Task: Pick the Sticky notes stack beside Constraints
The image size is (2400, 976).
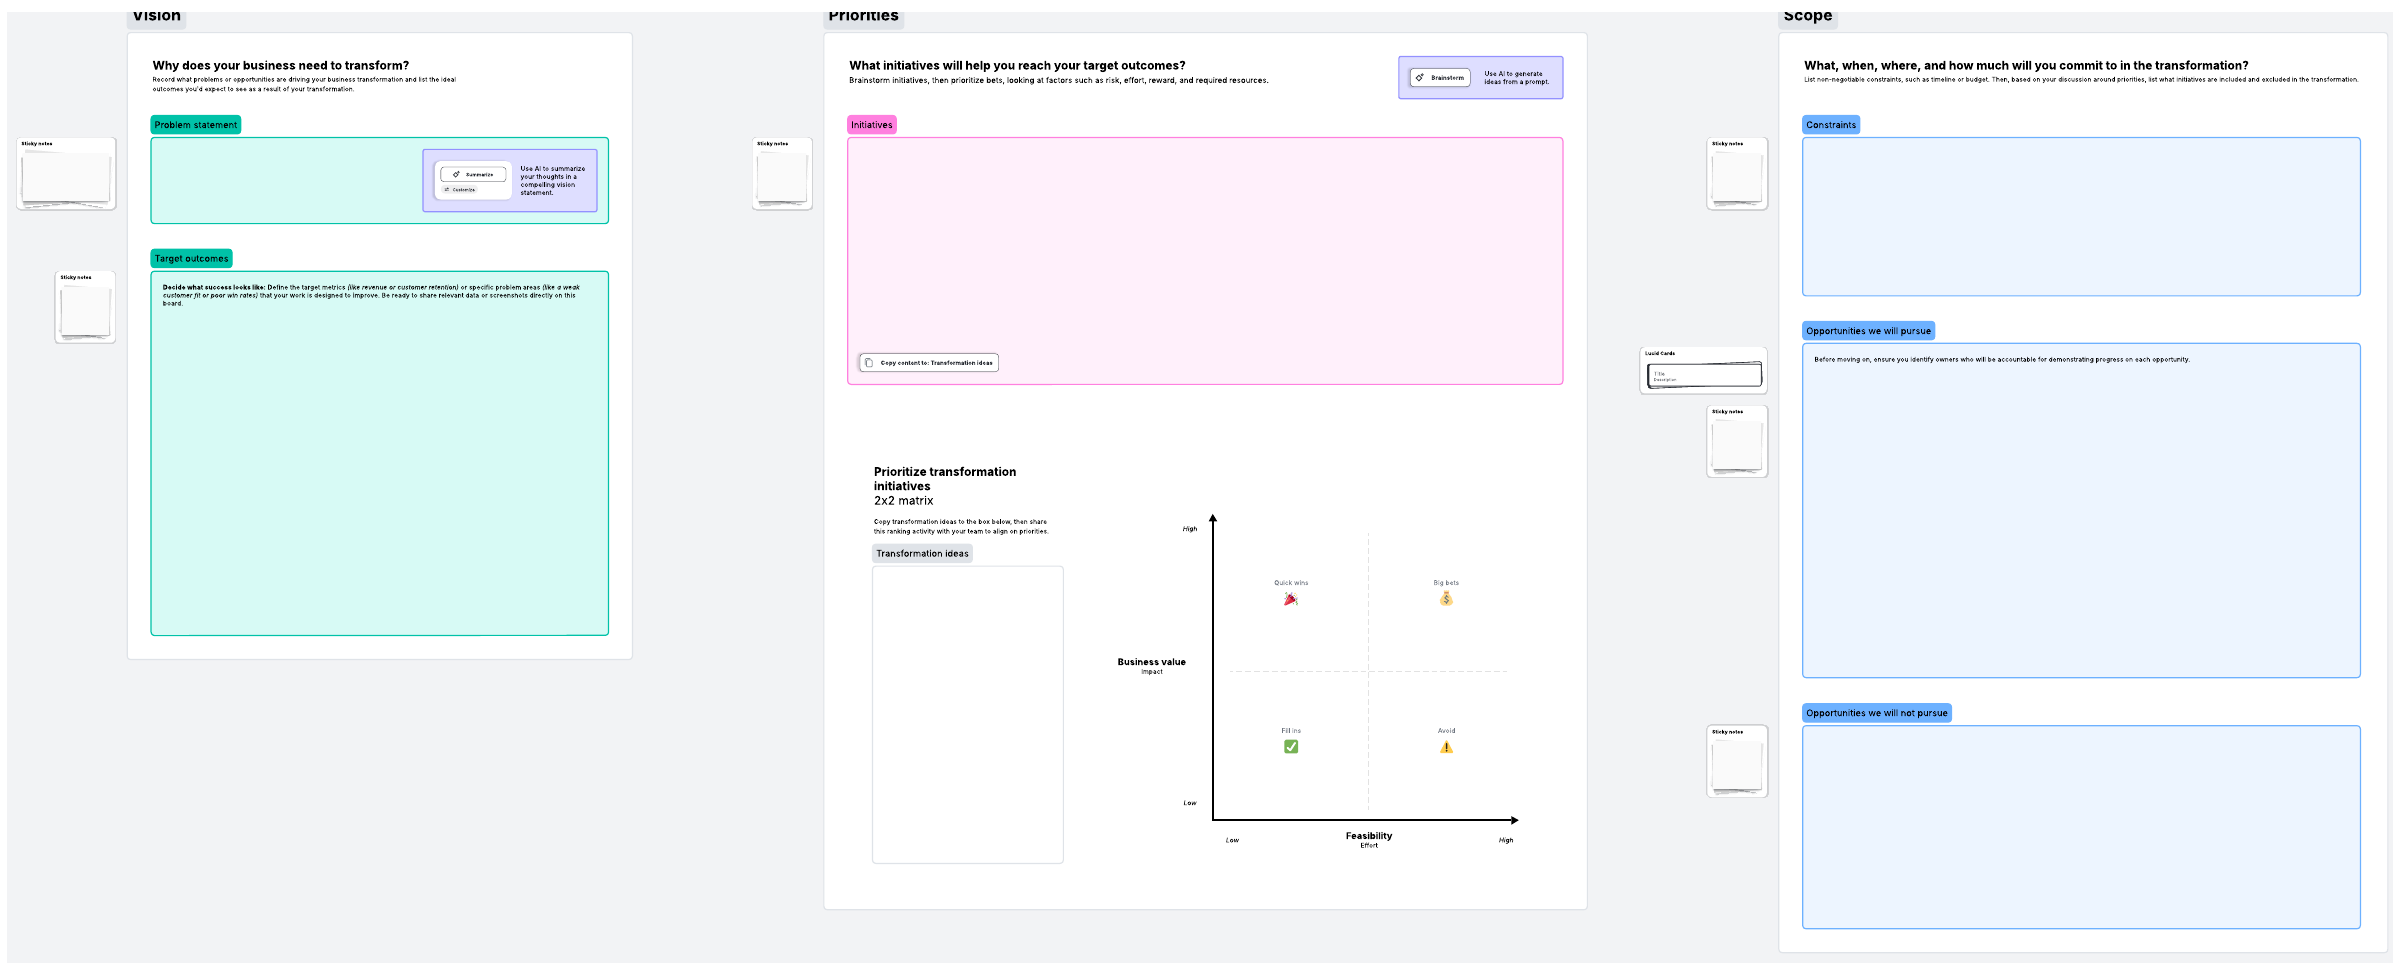Action: 1736,176
